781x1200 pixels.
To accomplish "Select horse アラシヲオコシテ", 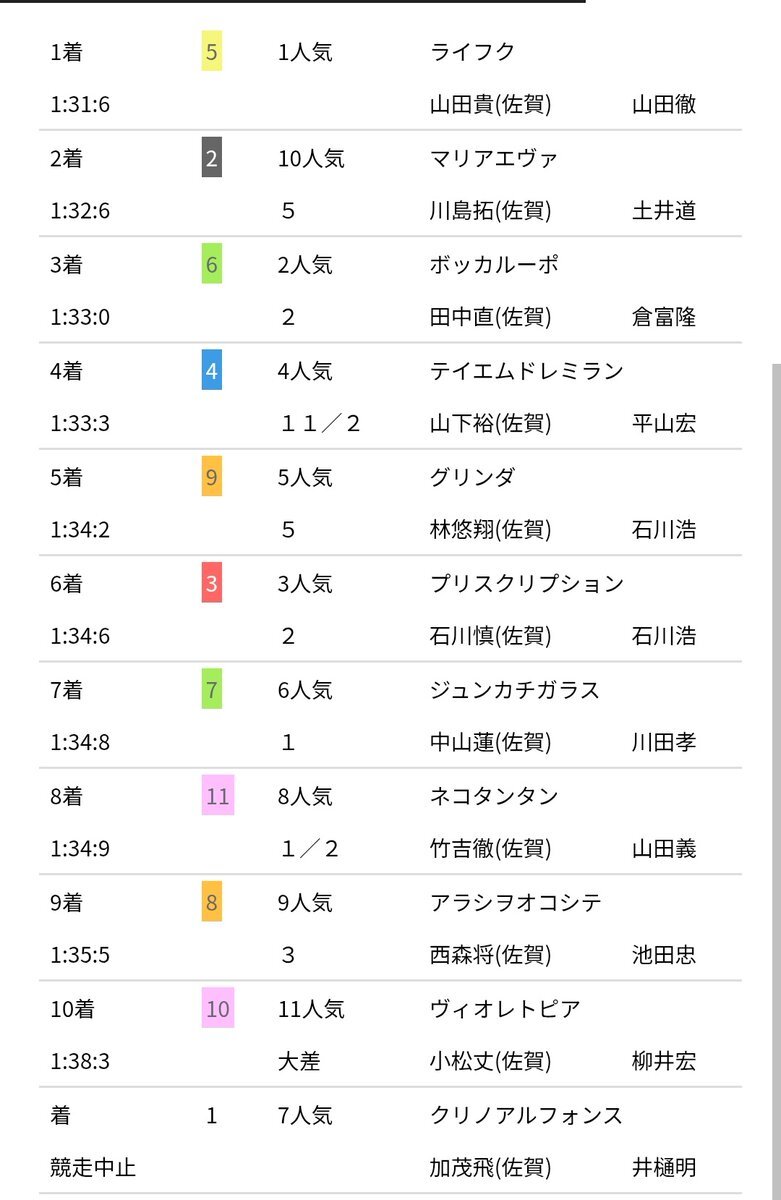I will pos(516,903).
